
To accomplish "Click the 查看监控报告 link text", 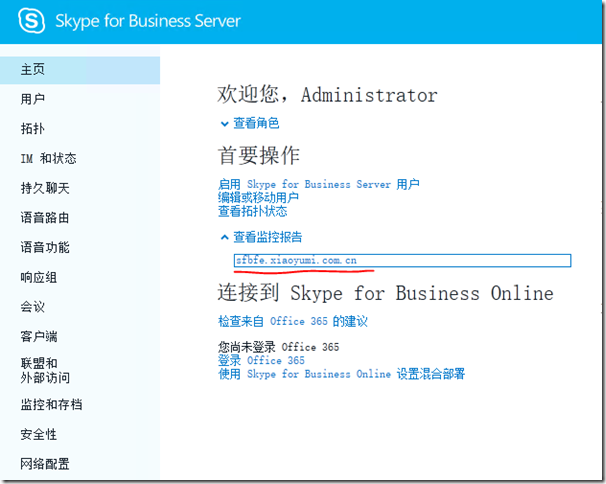I will click(267, 237).
